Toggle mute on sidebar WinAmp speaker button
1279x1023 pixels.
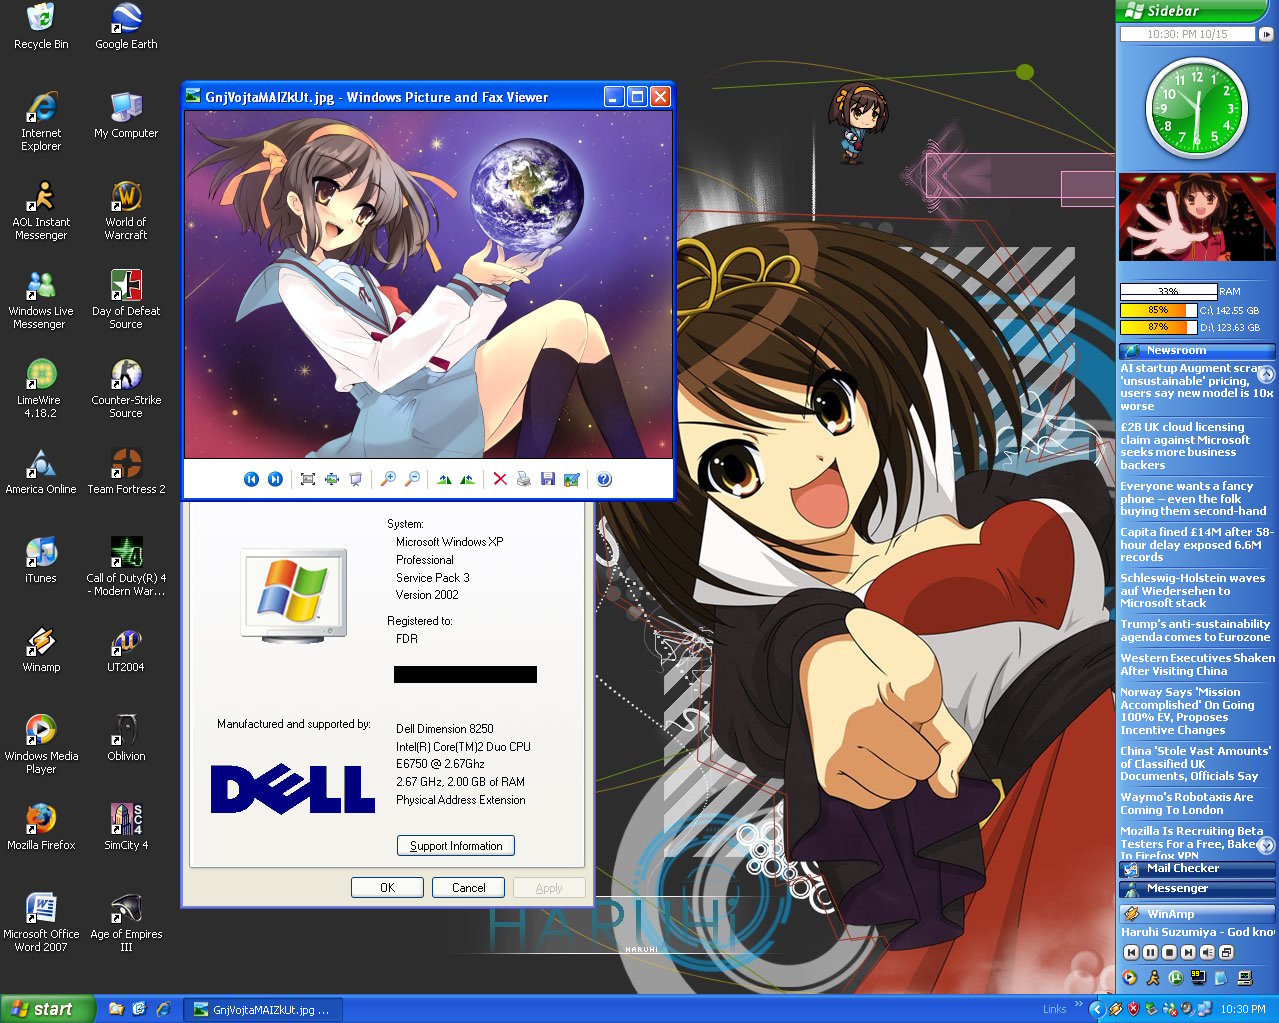[1207, 953]
